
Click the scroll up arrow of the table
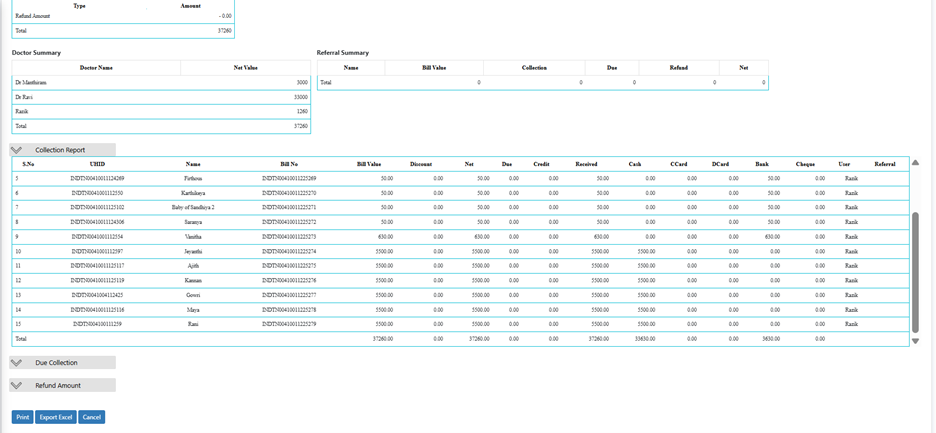tap(915, 163)
